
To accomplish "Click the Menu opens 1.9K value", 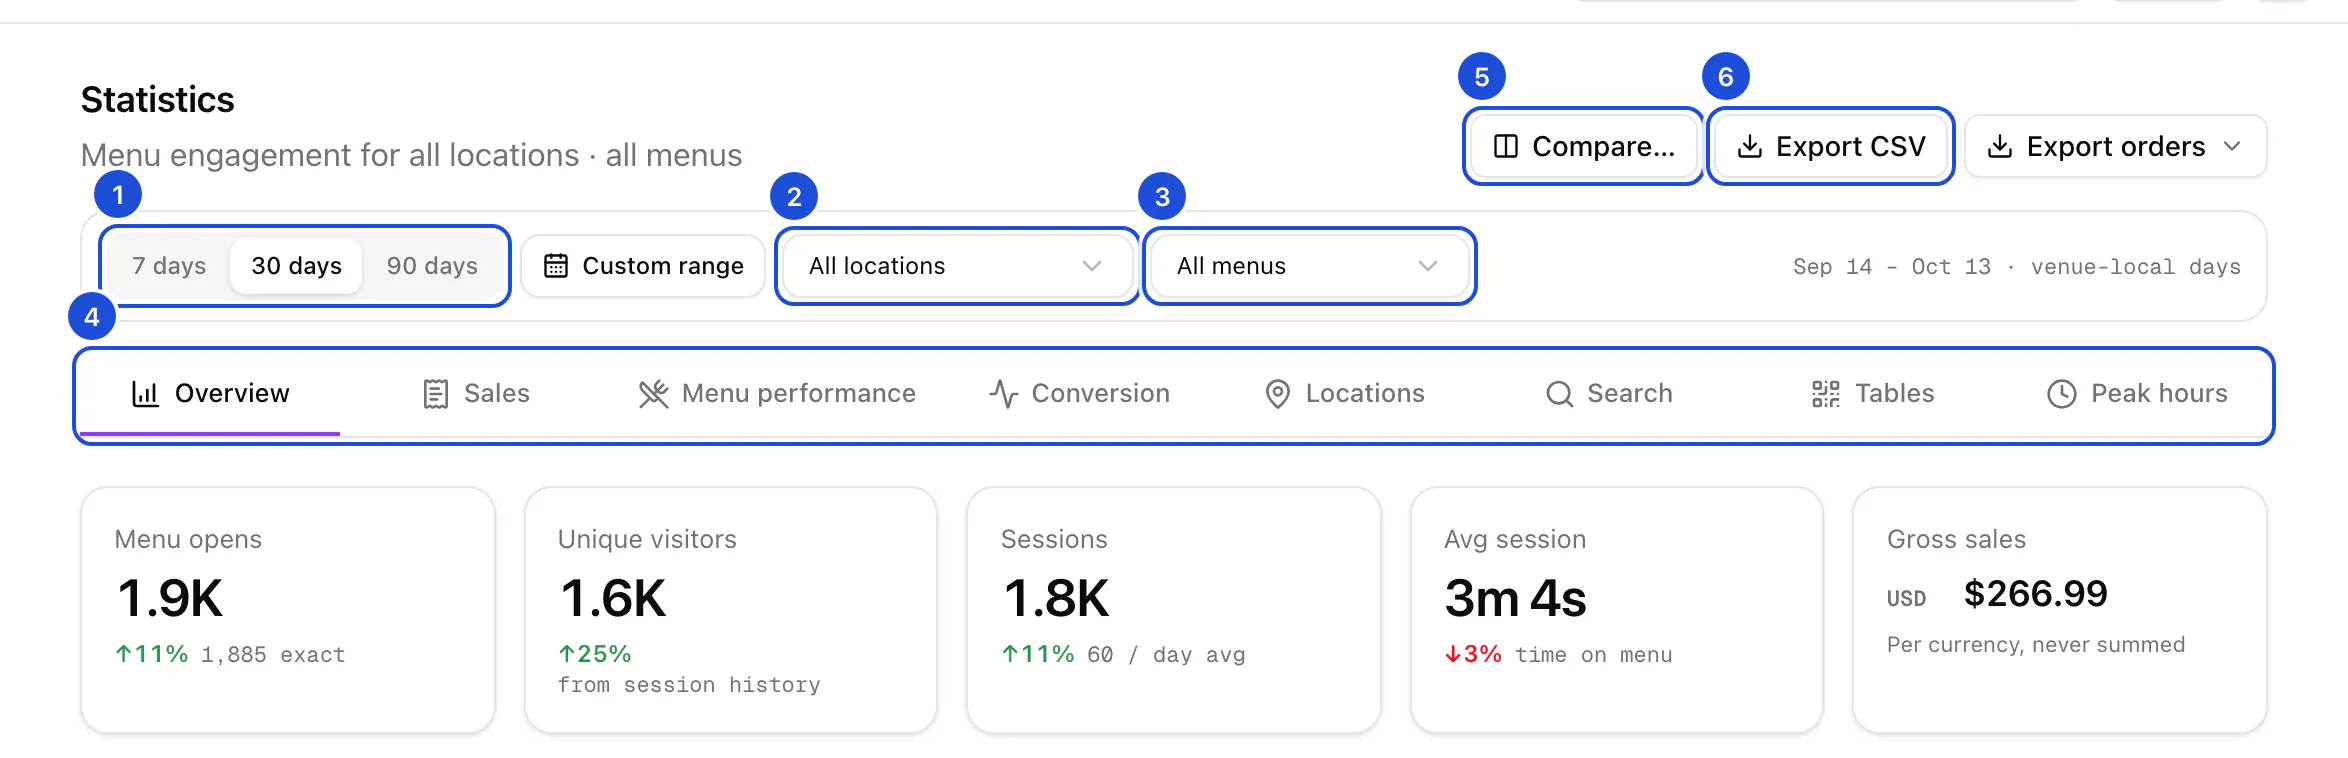I will coord(170,598).
